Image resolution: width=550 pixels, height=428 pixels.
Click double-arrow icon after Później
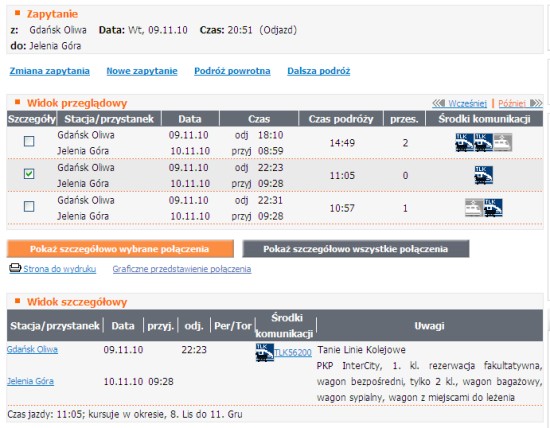click(x=536, y=103)
